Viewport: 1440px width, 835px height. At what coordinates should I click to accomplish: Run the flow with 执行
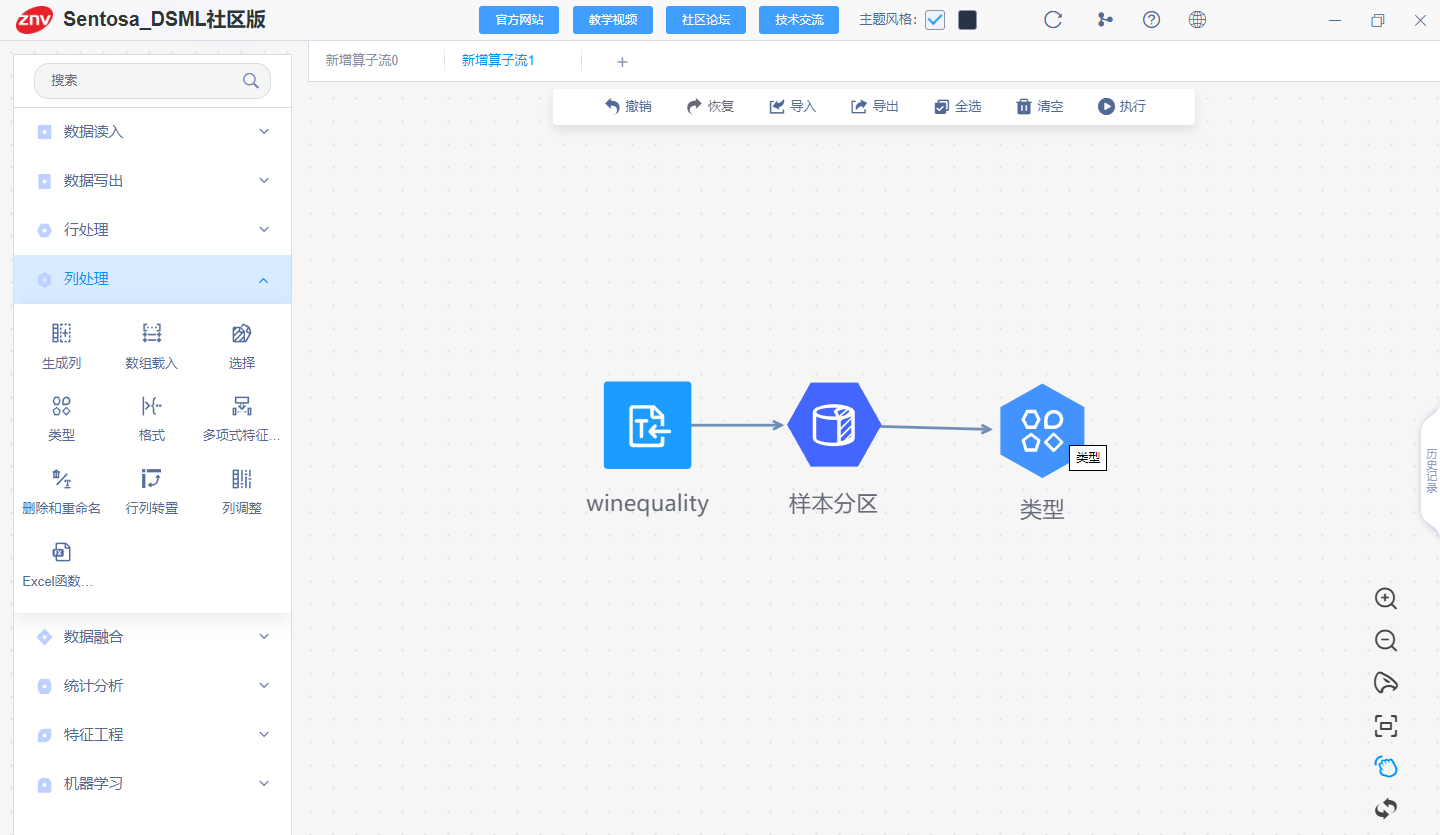1122,106
